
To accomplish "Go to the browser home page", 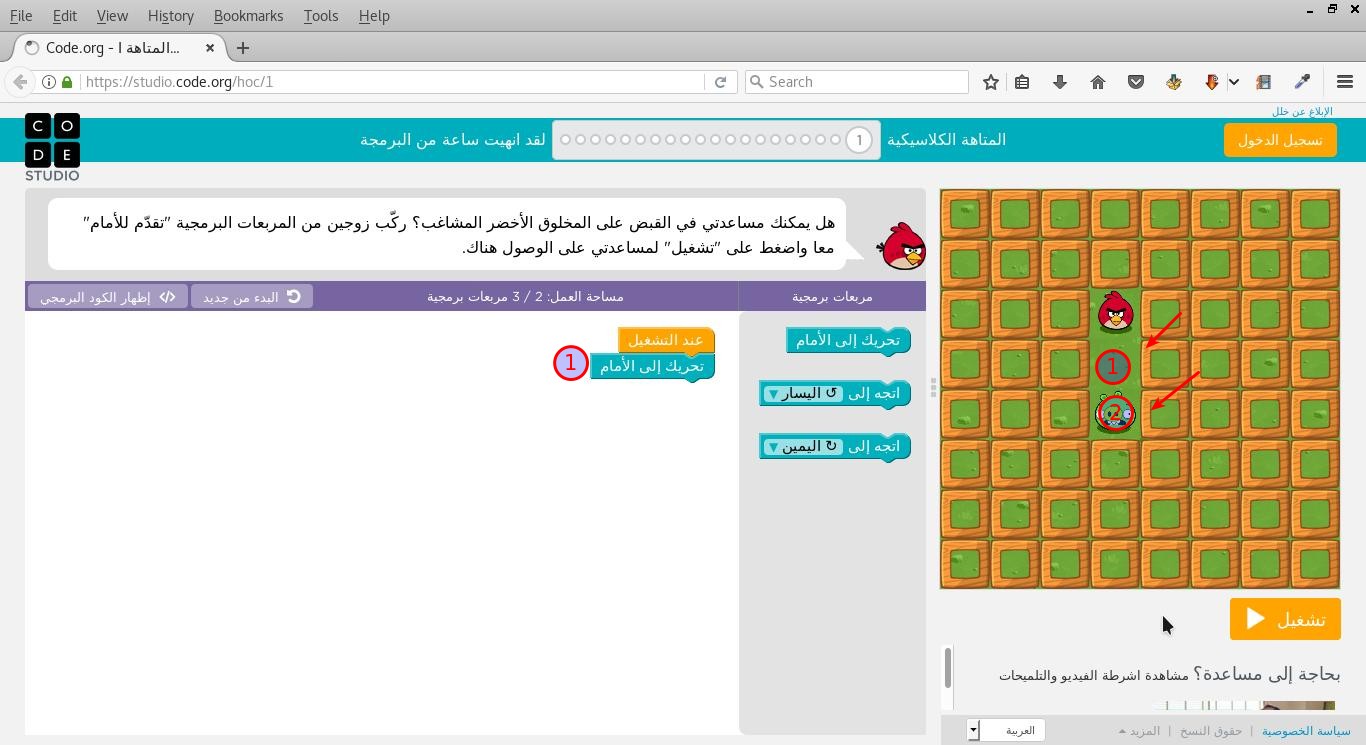I will click(x=1098, y=82).
